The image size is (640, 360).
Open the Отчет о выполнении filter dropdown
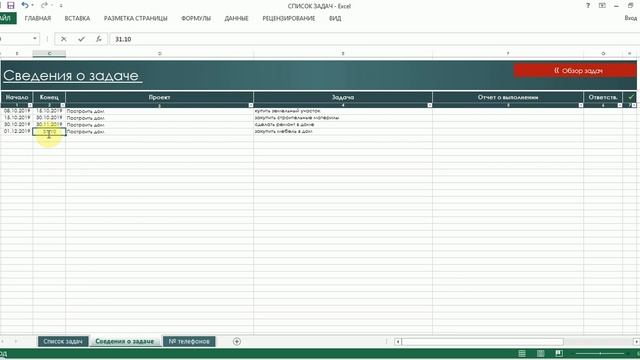click(580, 105)
